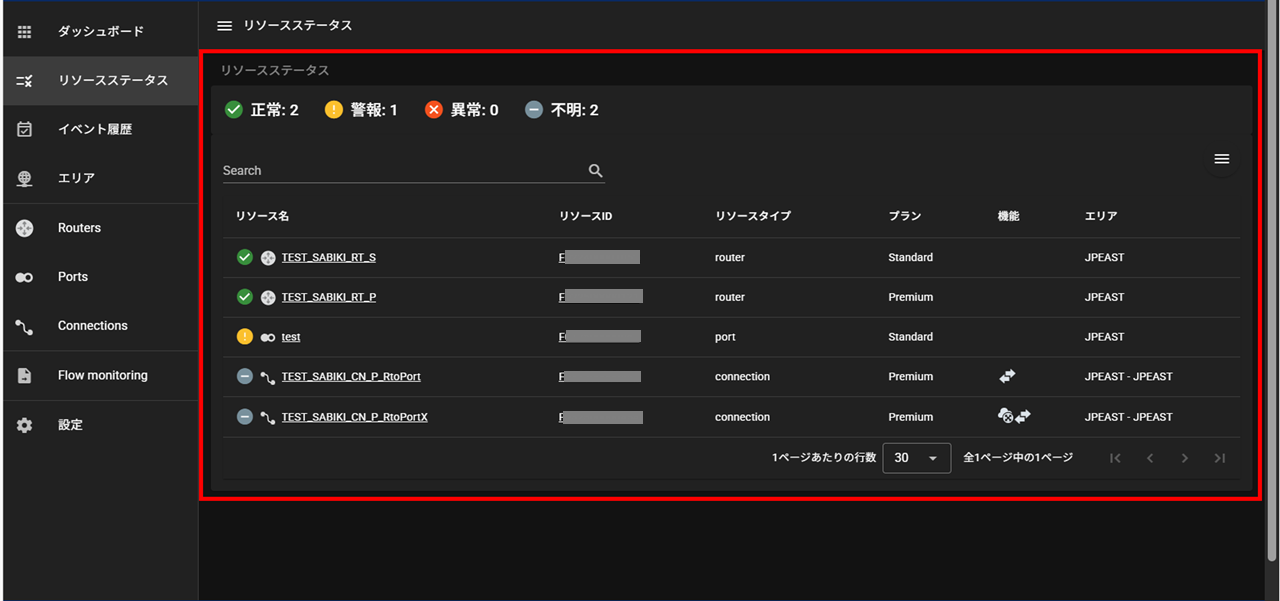Screen dimensions: 1280x601
Task: Open the rows per page dropdown
Action: point(916,458)
